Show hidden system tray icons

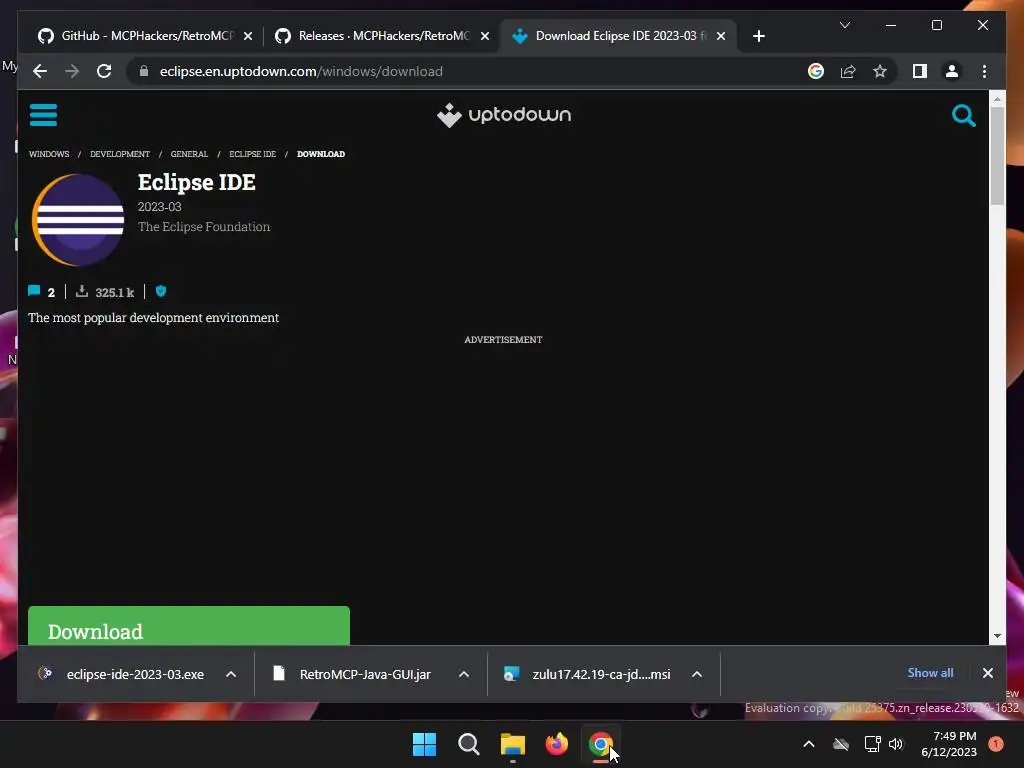808,744
